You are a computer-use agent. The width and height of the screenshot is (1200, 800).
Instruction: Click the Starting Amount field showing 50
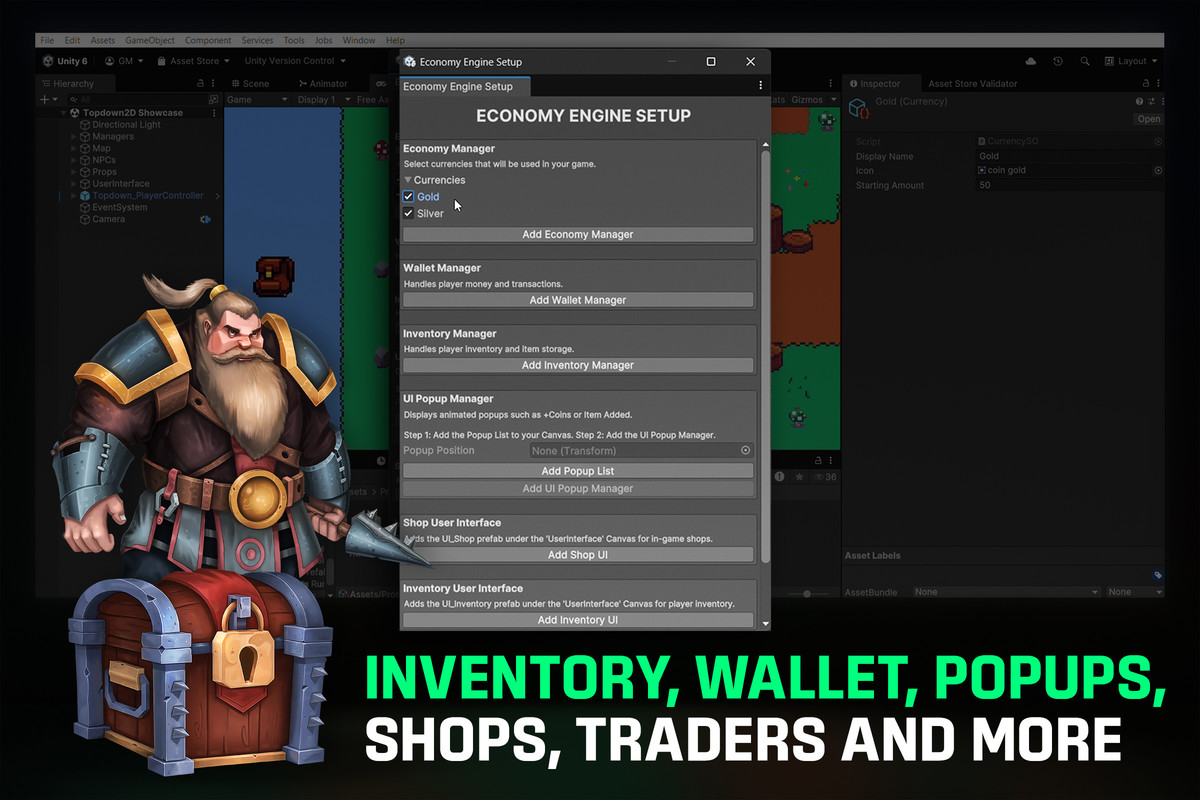(1069, 186)
